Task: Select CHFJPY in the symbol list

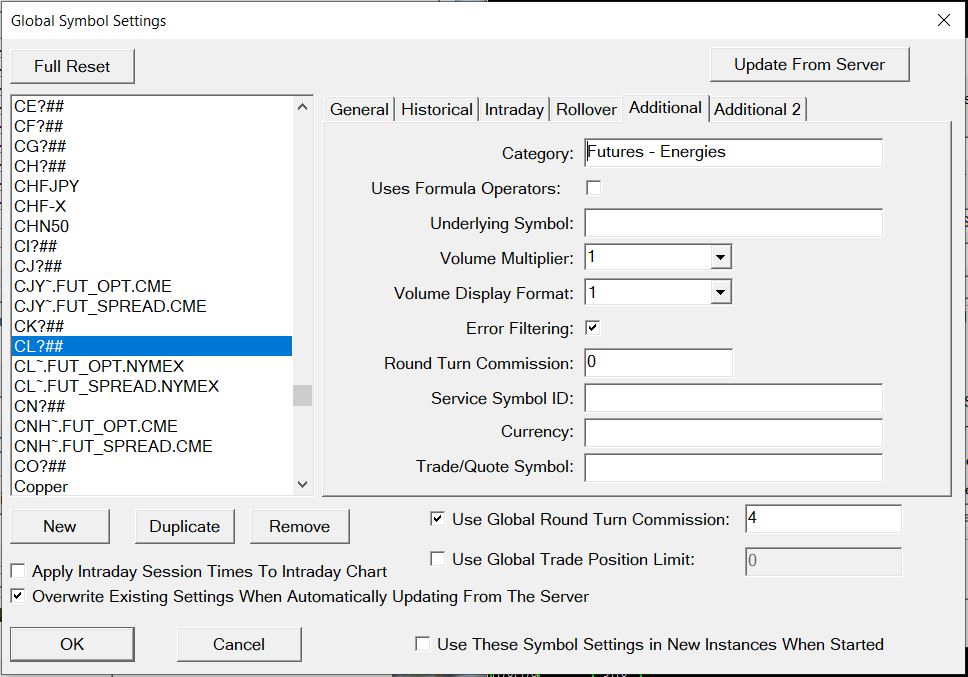Action: (x=47, y=186)
